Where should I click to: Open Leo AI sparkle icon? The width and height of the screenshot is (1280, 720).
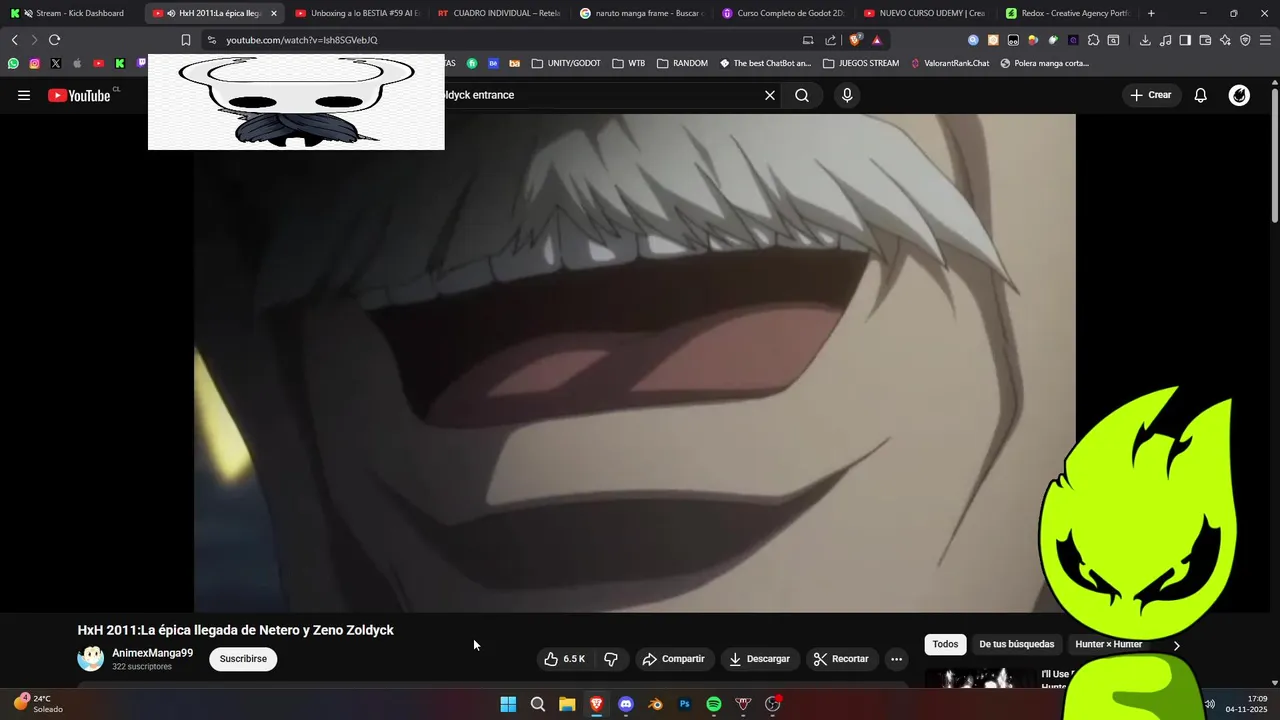[x=1225, y=40]
